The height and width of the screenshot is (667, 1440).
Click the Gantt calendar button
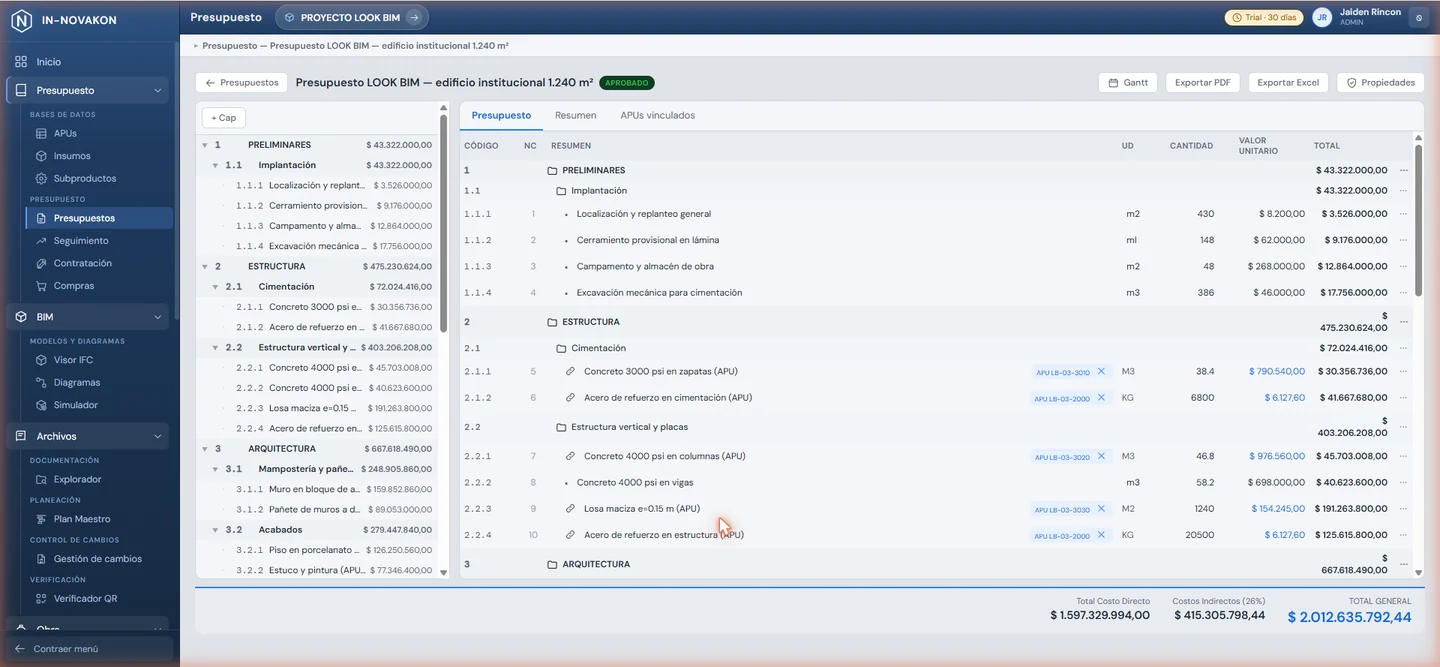click(1128, 83)
